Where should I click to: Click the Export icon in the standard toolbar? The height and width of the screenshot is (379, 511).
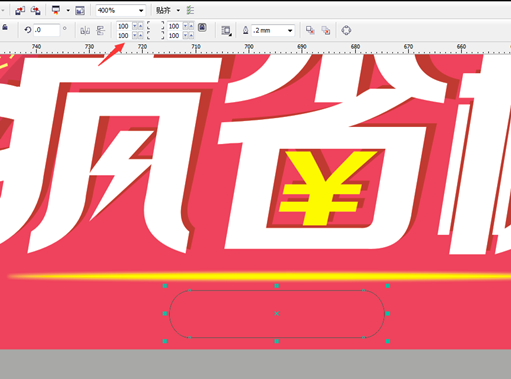[x=35, y=11]
